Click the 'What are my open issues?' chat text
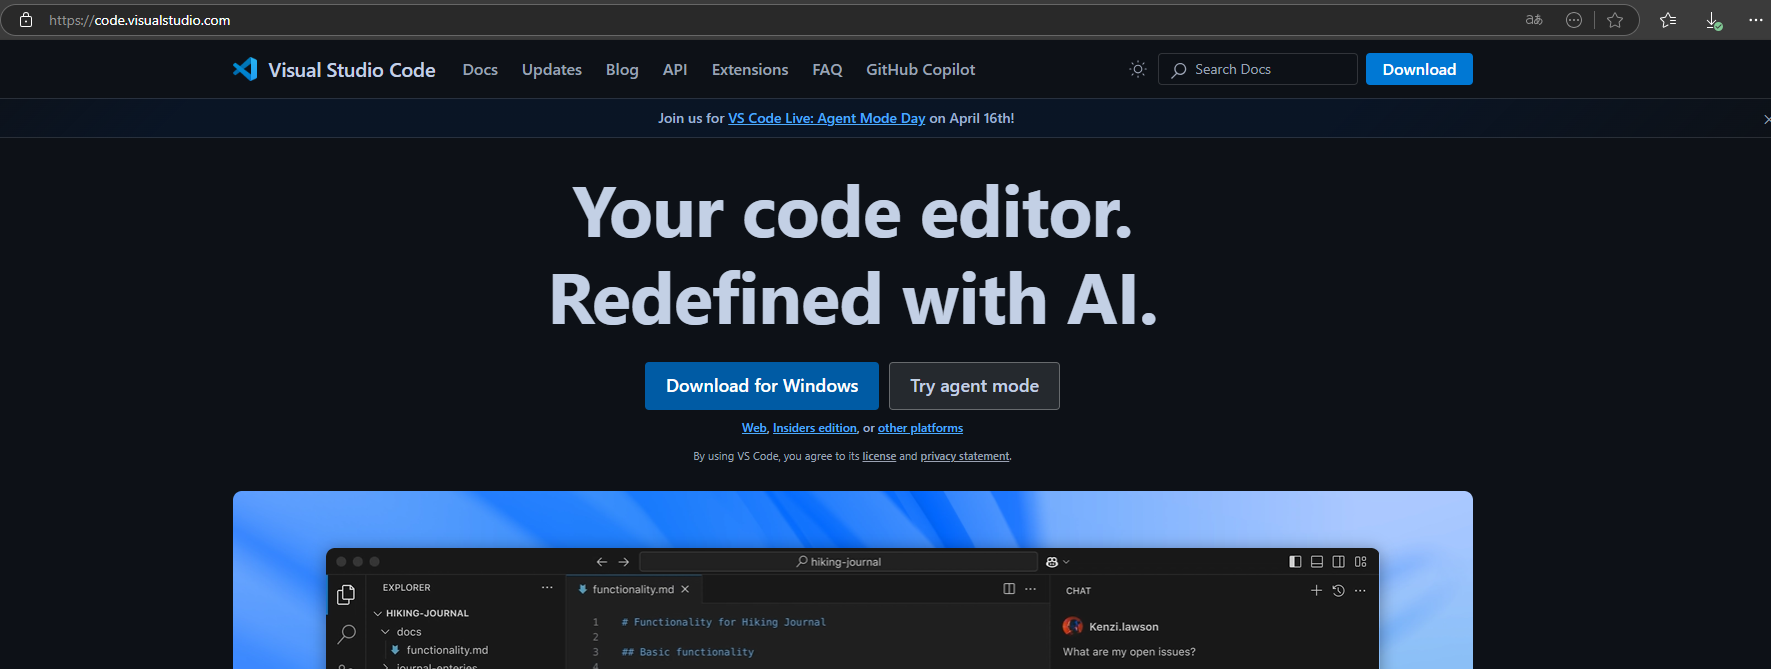The height and width of the screenshot is (669, 1771). pos(1129,652)
